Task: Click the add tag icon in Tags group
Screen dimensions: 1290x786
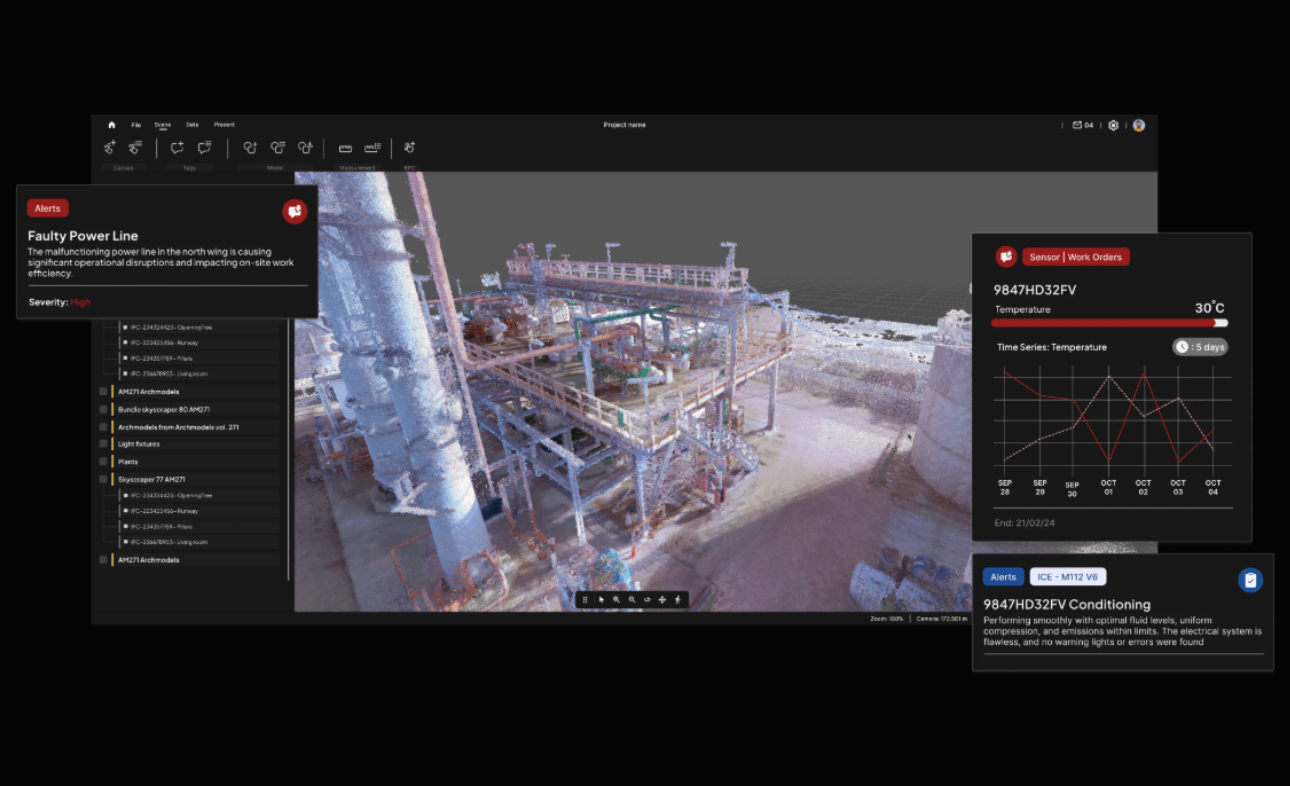Action: coord(177,148)
